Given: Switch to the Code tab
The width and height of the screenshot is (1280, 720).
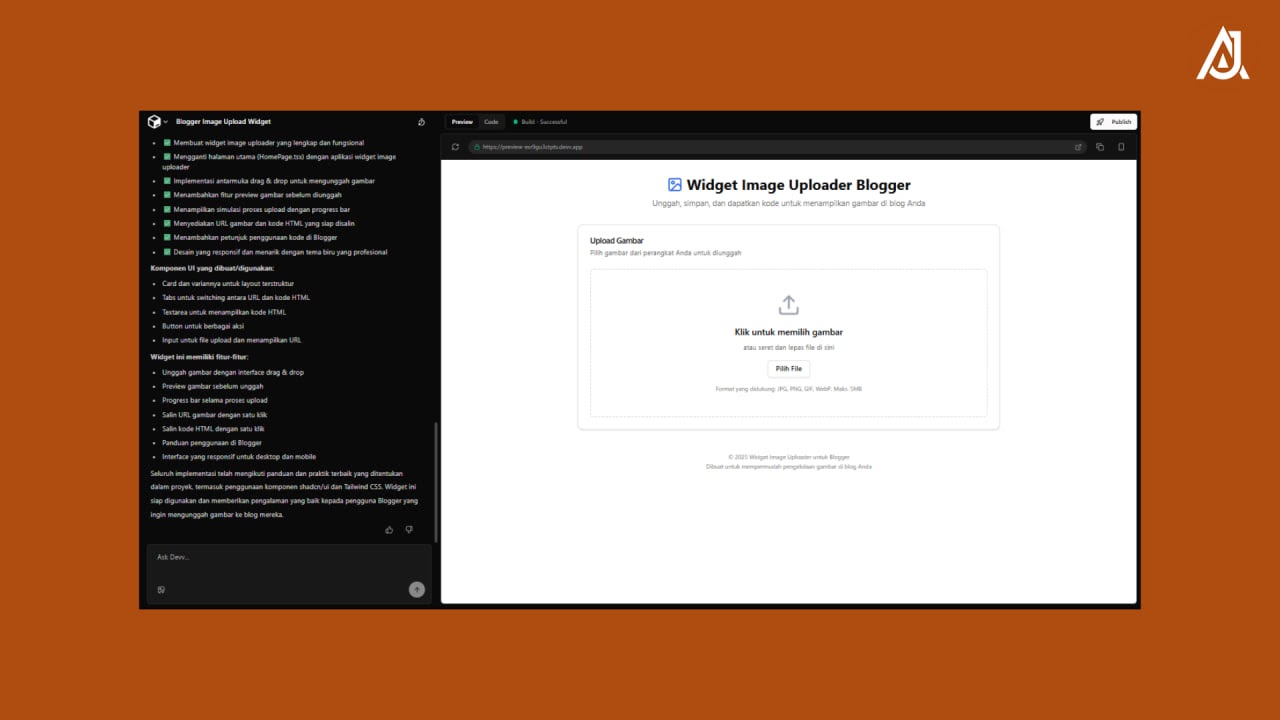Looking at the screenshot, I should [491, 122].
